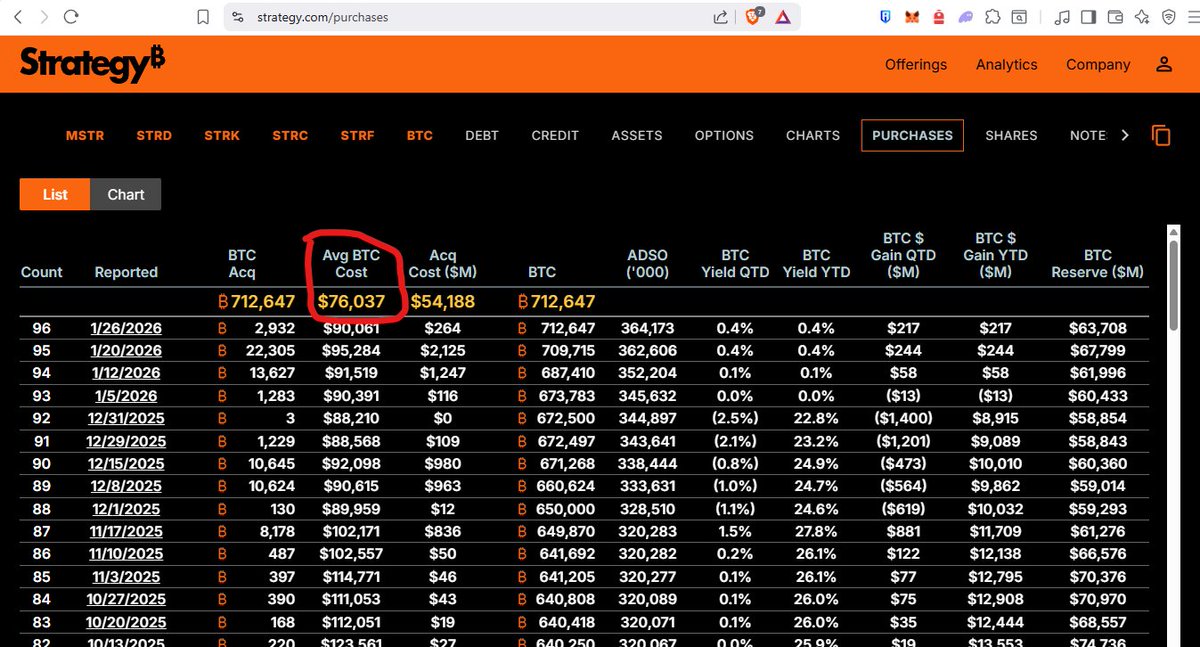Viewport: 1200px width, 647px height.
Task: Go to Strategy home via the logo
Action: [92, 63]
